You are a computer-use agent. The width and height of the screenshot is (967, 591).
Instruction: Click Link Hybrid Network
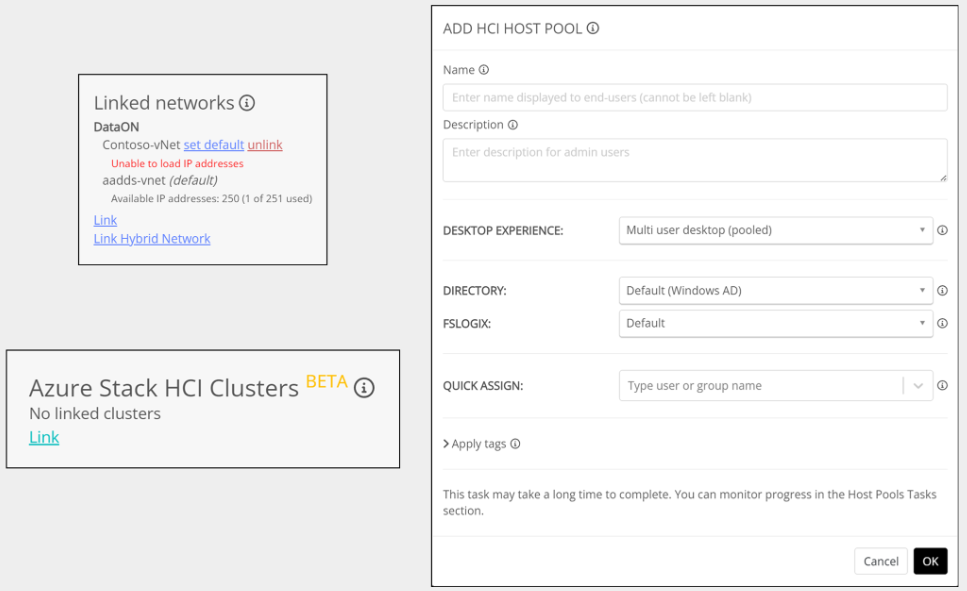[152, 239]
